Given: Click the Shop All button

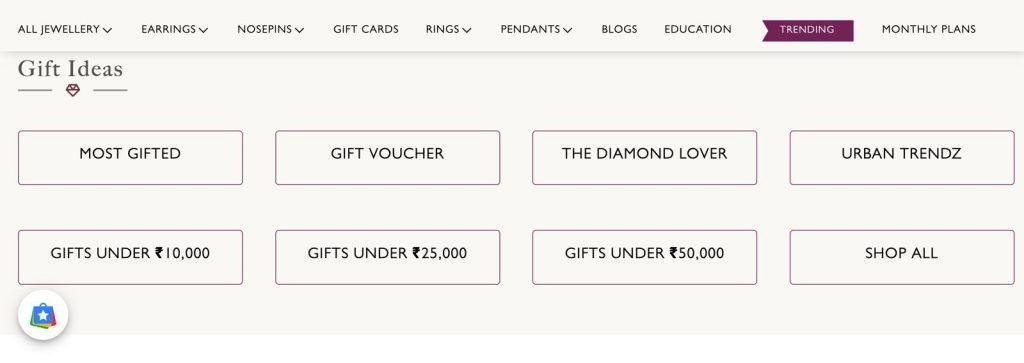Looking at the screenshot, I should [902, 257].
